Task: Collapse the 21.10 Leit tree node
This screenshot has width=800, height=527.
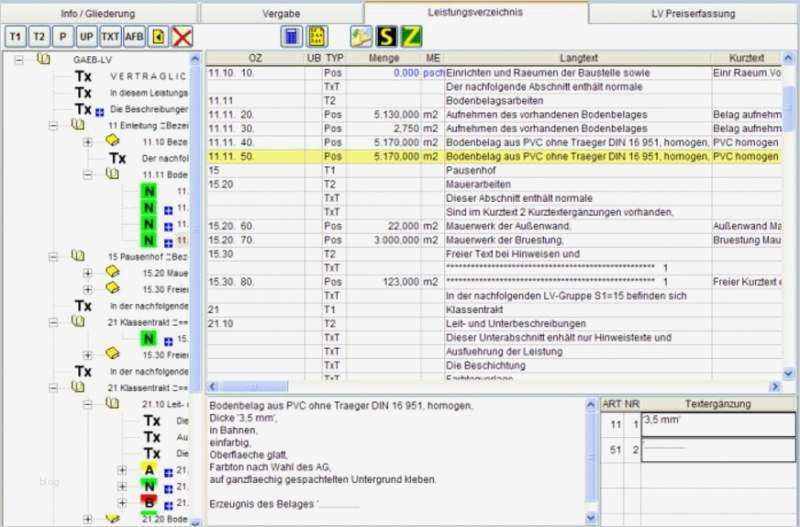Action: (88, 405)
